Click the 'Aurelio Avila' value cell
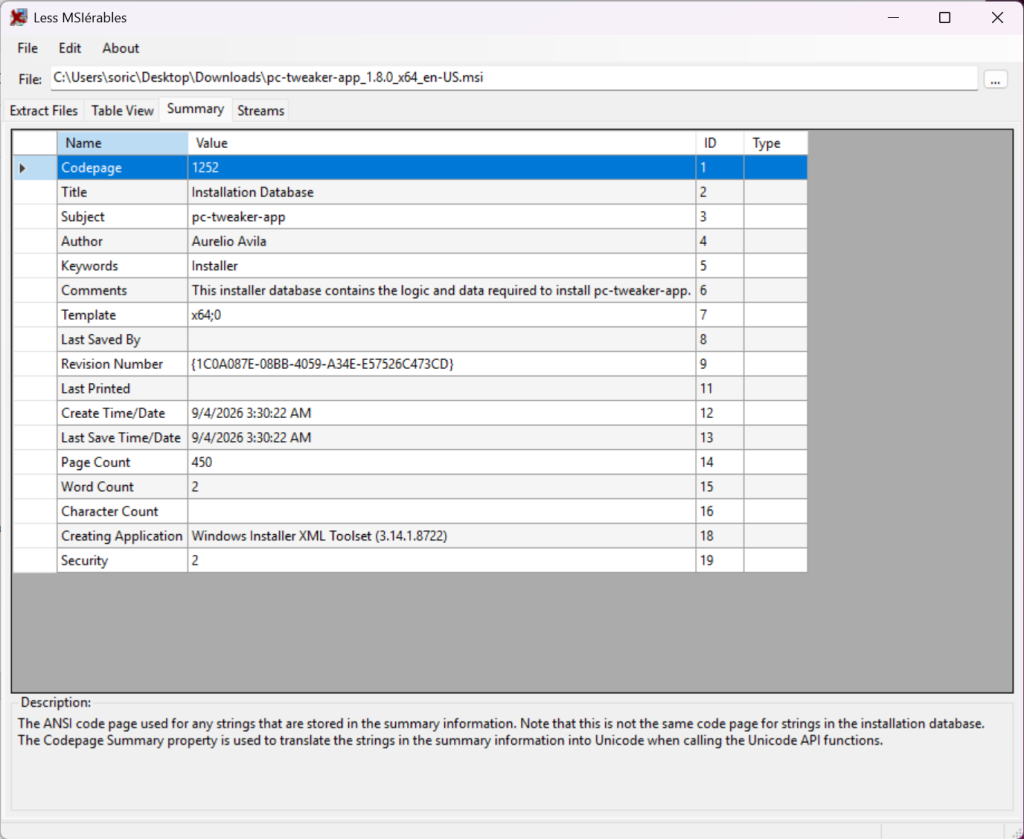Viewport: 1024px width, 839px height. (x=442, y=242)
